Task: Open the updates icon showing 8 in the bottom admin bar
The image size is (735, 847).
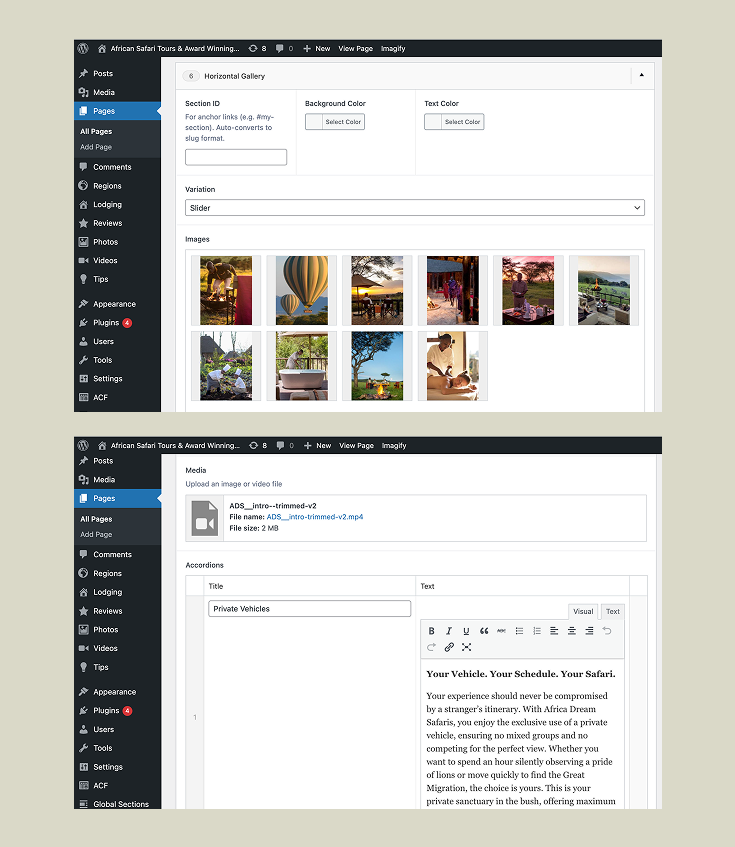Action: (258, 446)
